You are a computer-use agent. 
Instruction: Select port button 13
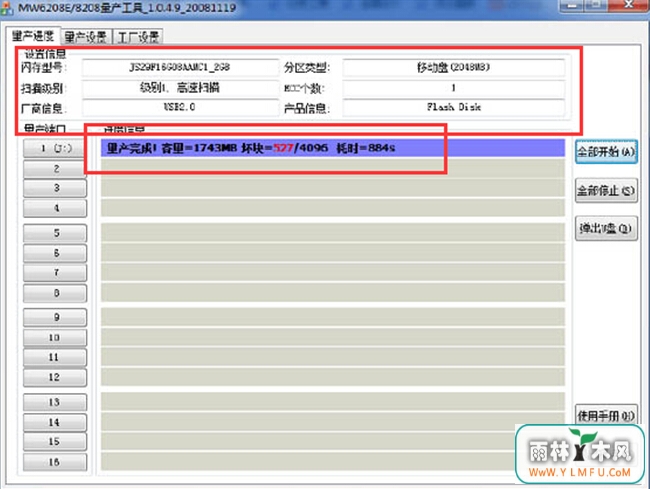click(55, 402)
